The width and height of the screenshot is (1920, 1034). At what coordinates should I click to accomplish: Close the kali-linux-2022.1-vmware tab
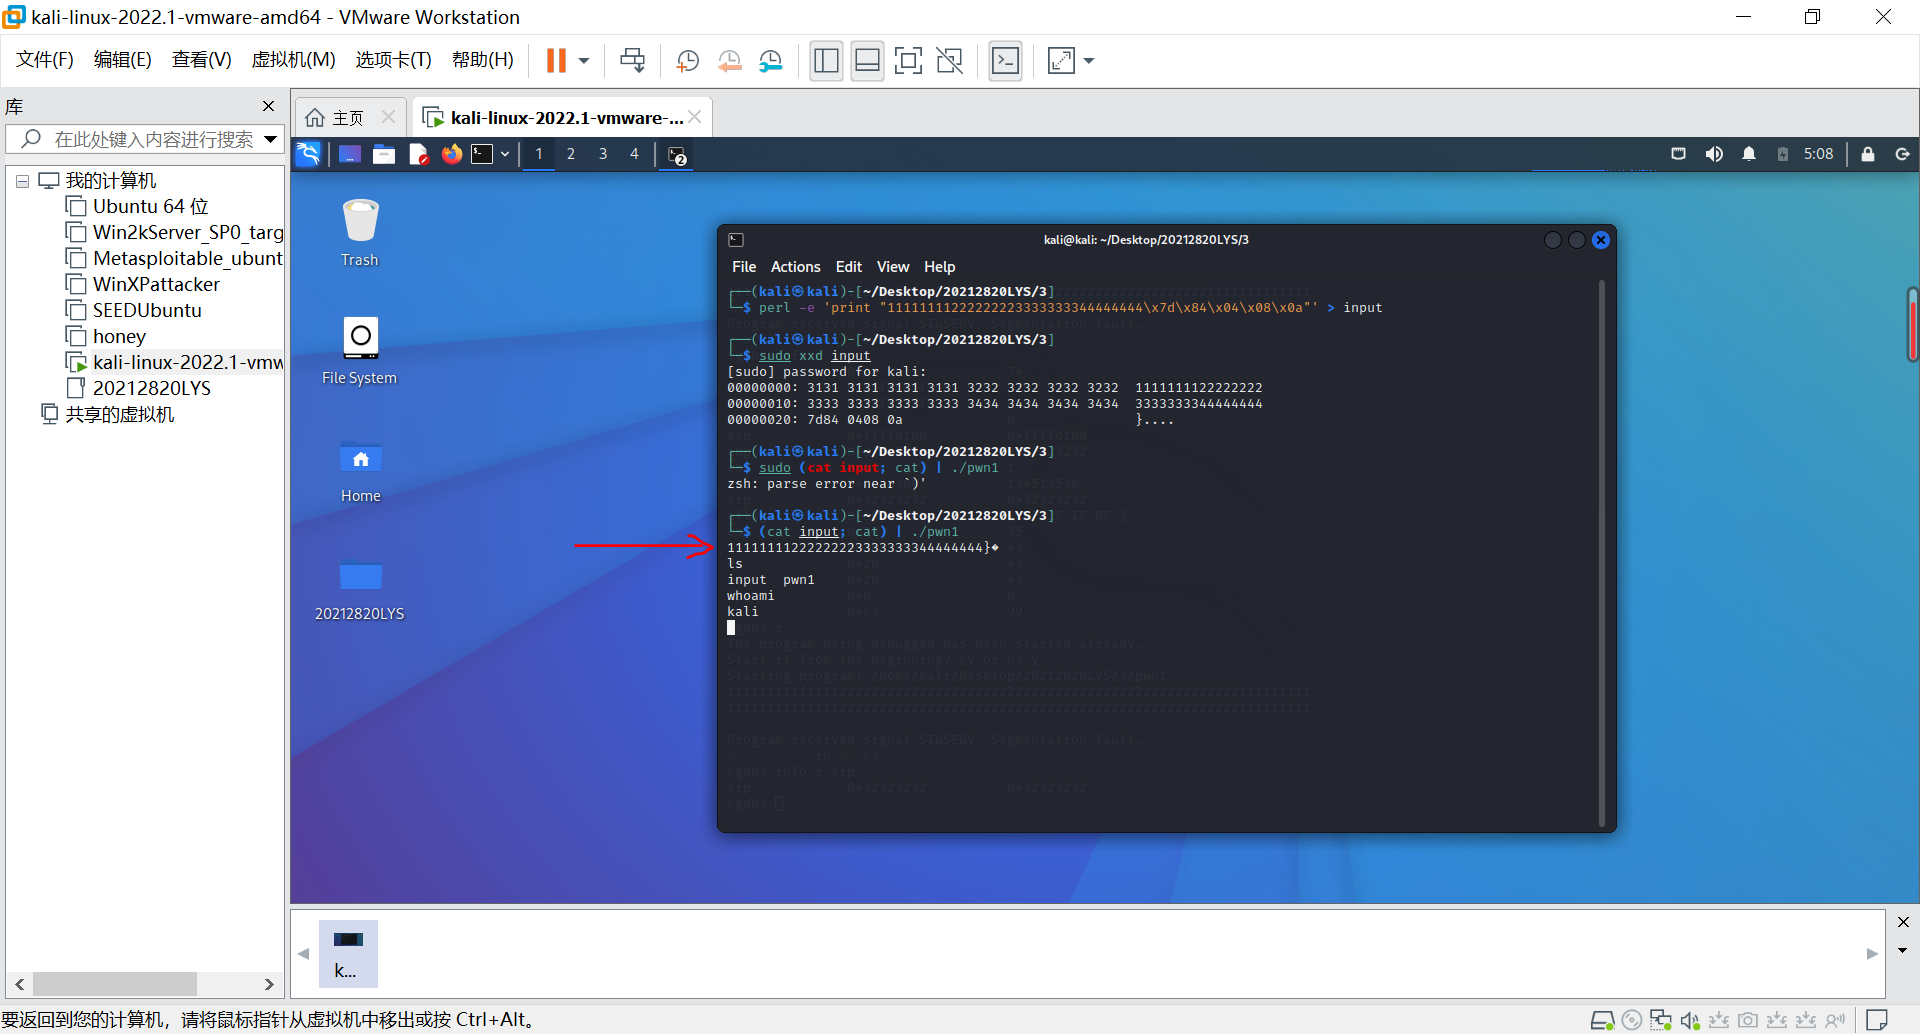695,117
